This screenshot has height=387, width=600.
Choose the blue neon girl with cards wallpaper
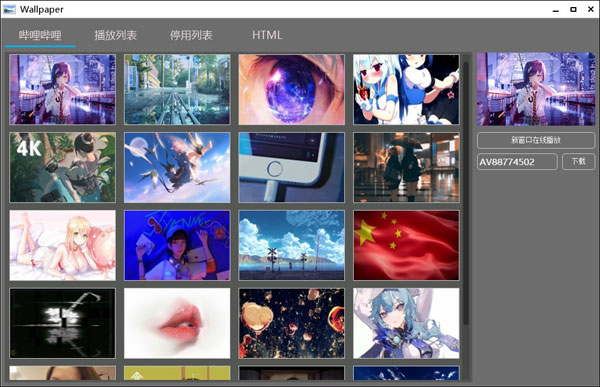tap(177, 245)
